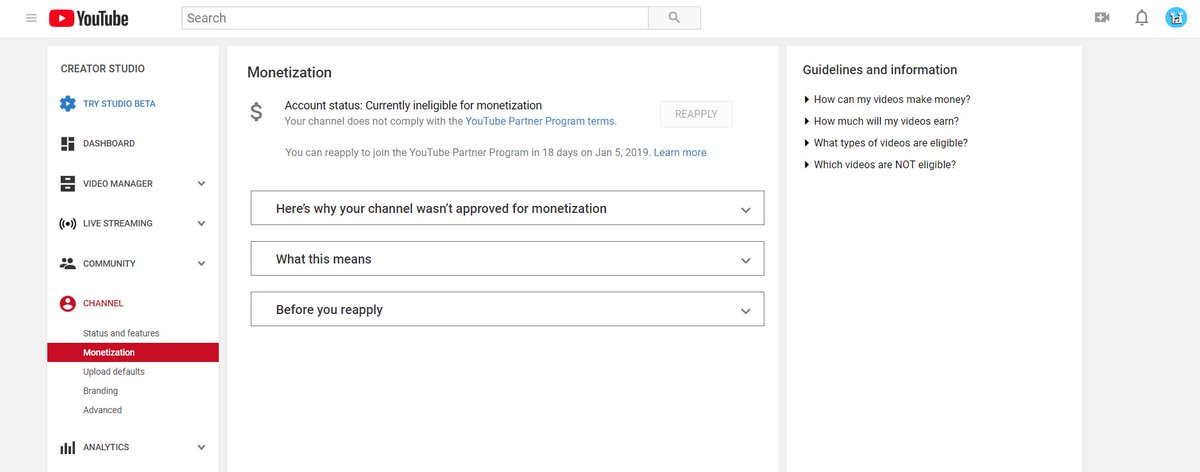The width and height of the screenshot is (1200, 472).
Task: Click the Creator Studio heading
Action: [x=103, y=69]
